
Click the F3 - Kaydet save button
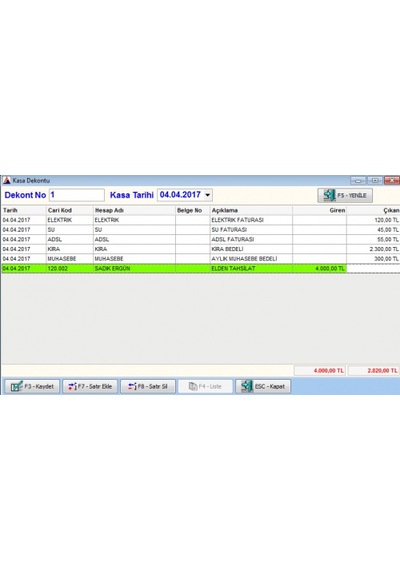click(32, 386)
